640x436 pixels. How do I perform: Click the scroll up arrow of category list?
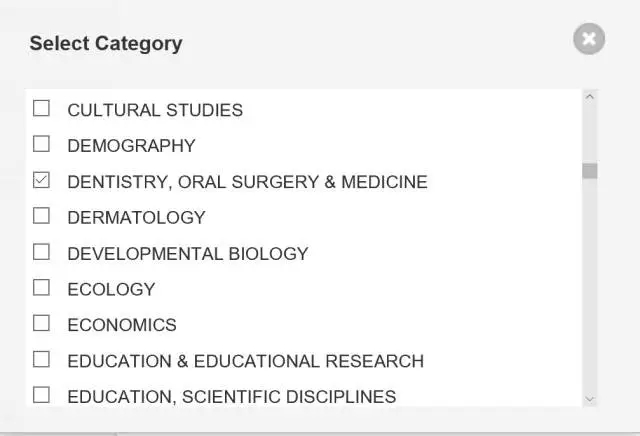click(589, 97)
